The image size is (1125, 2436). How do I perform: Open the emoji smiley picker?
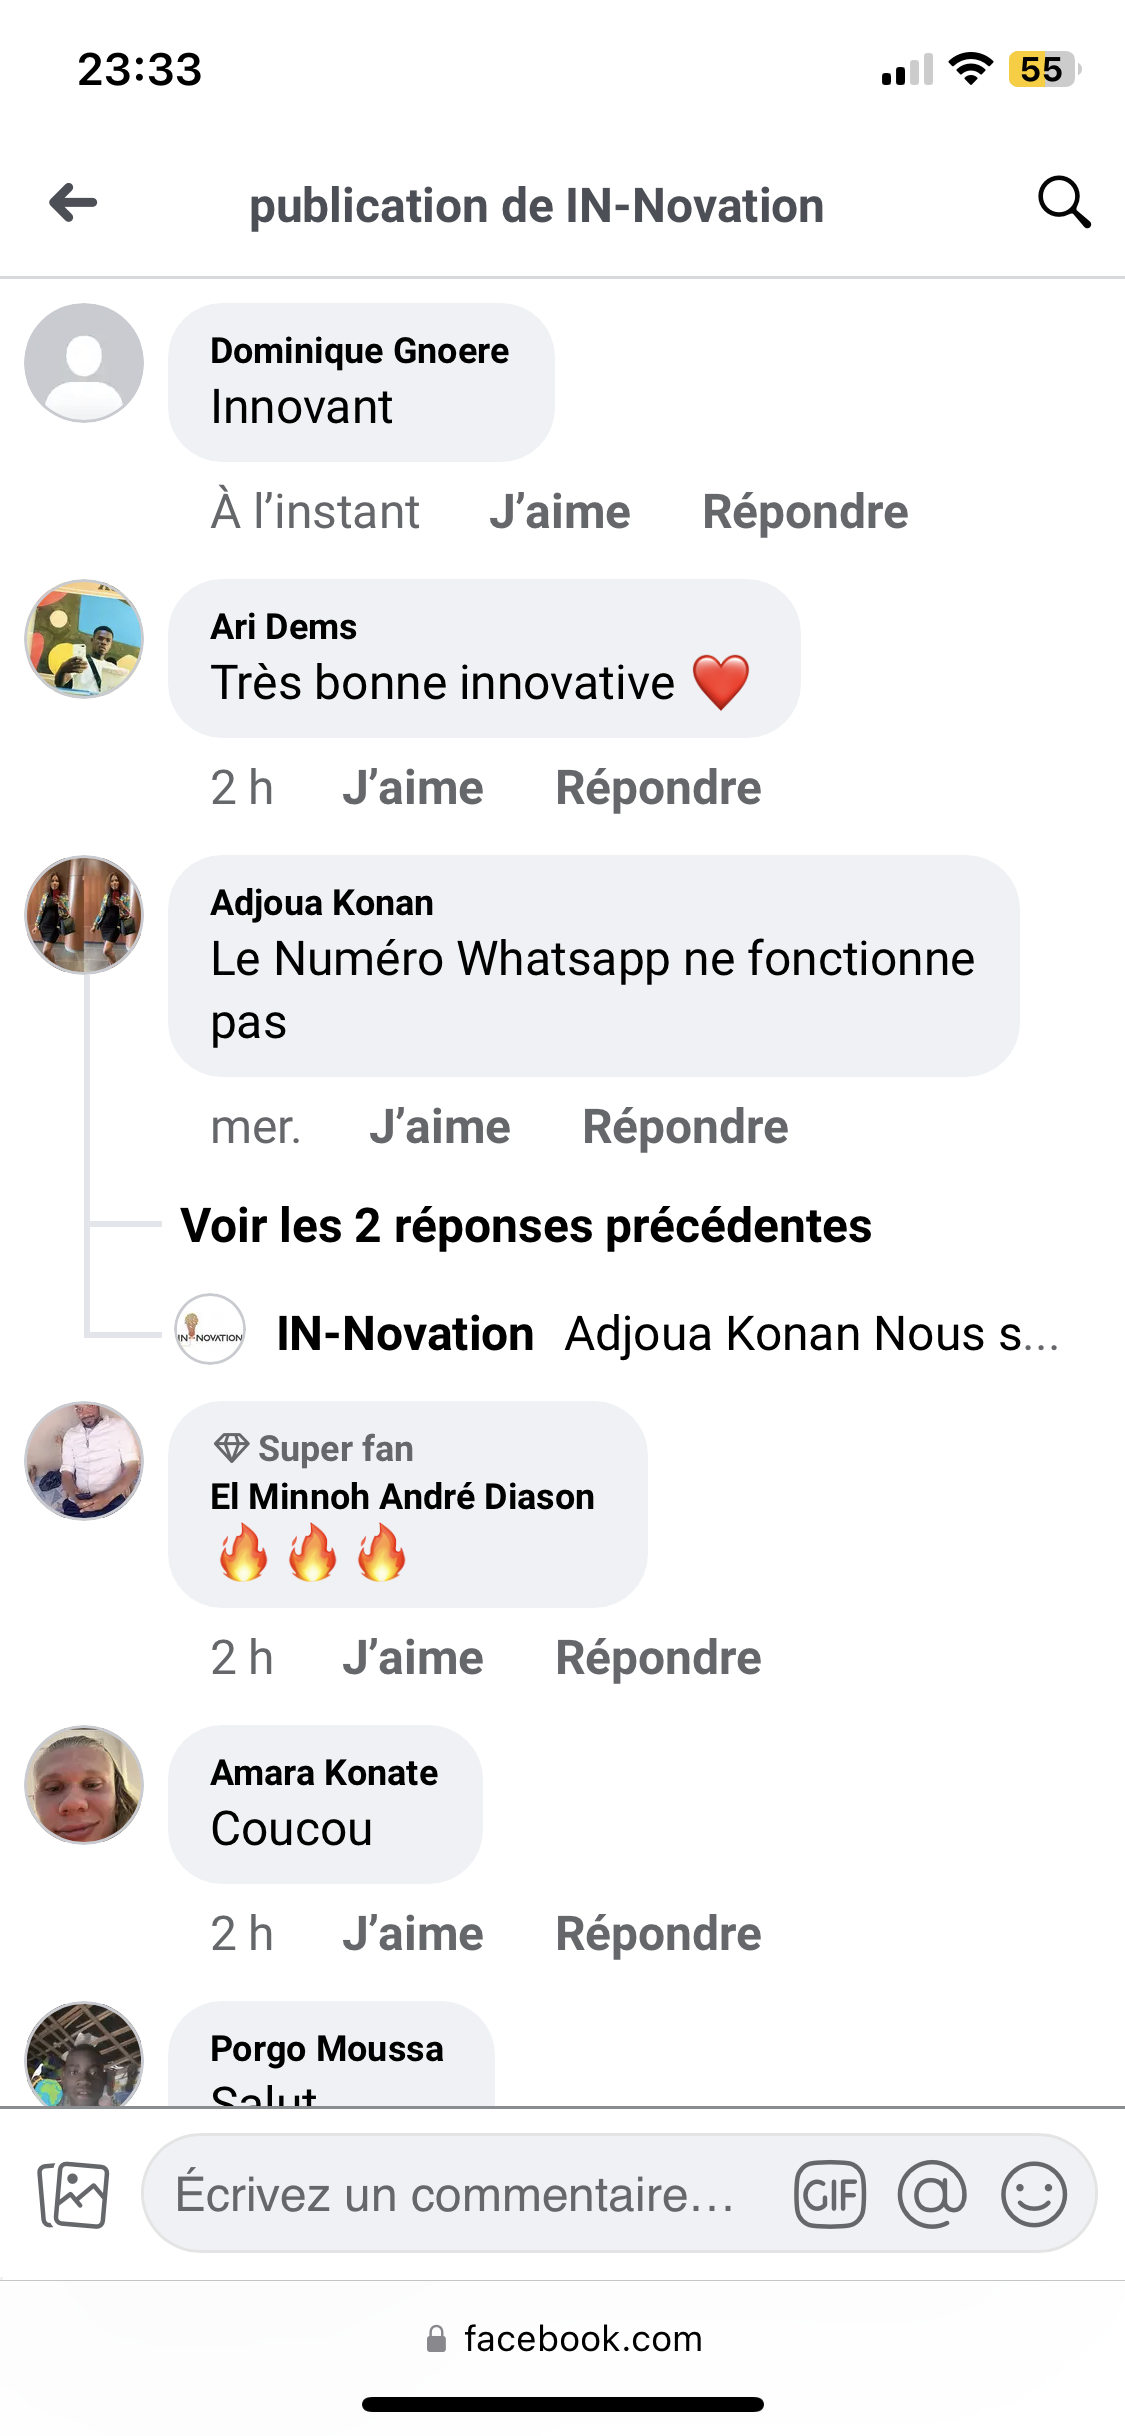(1033, 2195)
